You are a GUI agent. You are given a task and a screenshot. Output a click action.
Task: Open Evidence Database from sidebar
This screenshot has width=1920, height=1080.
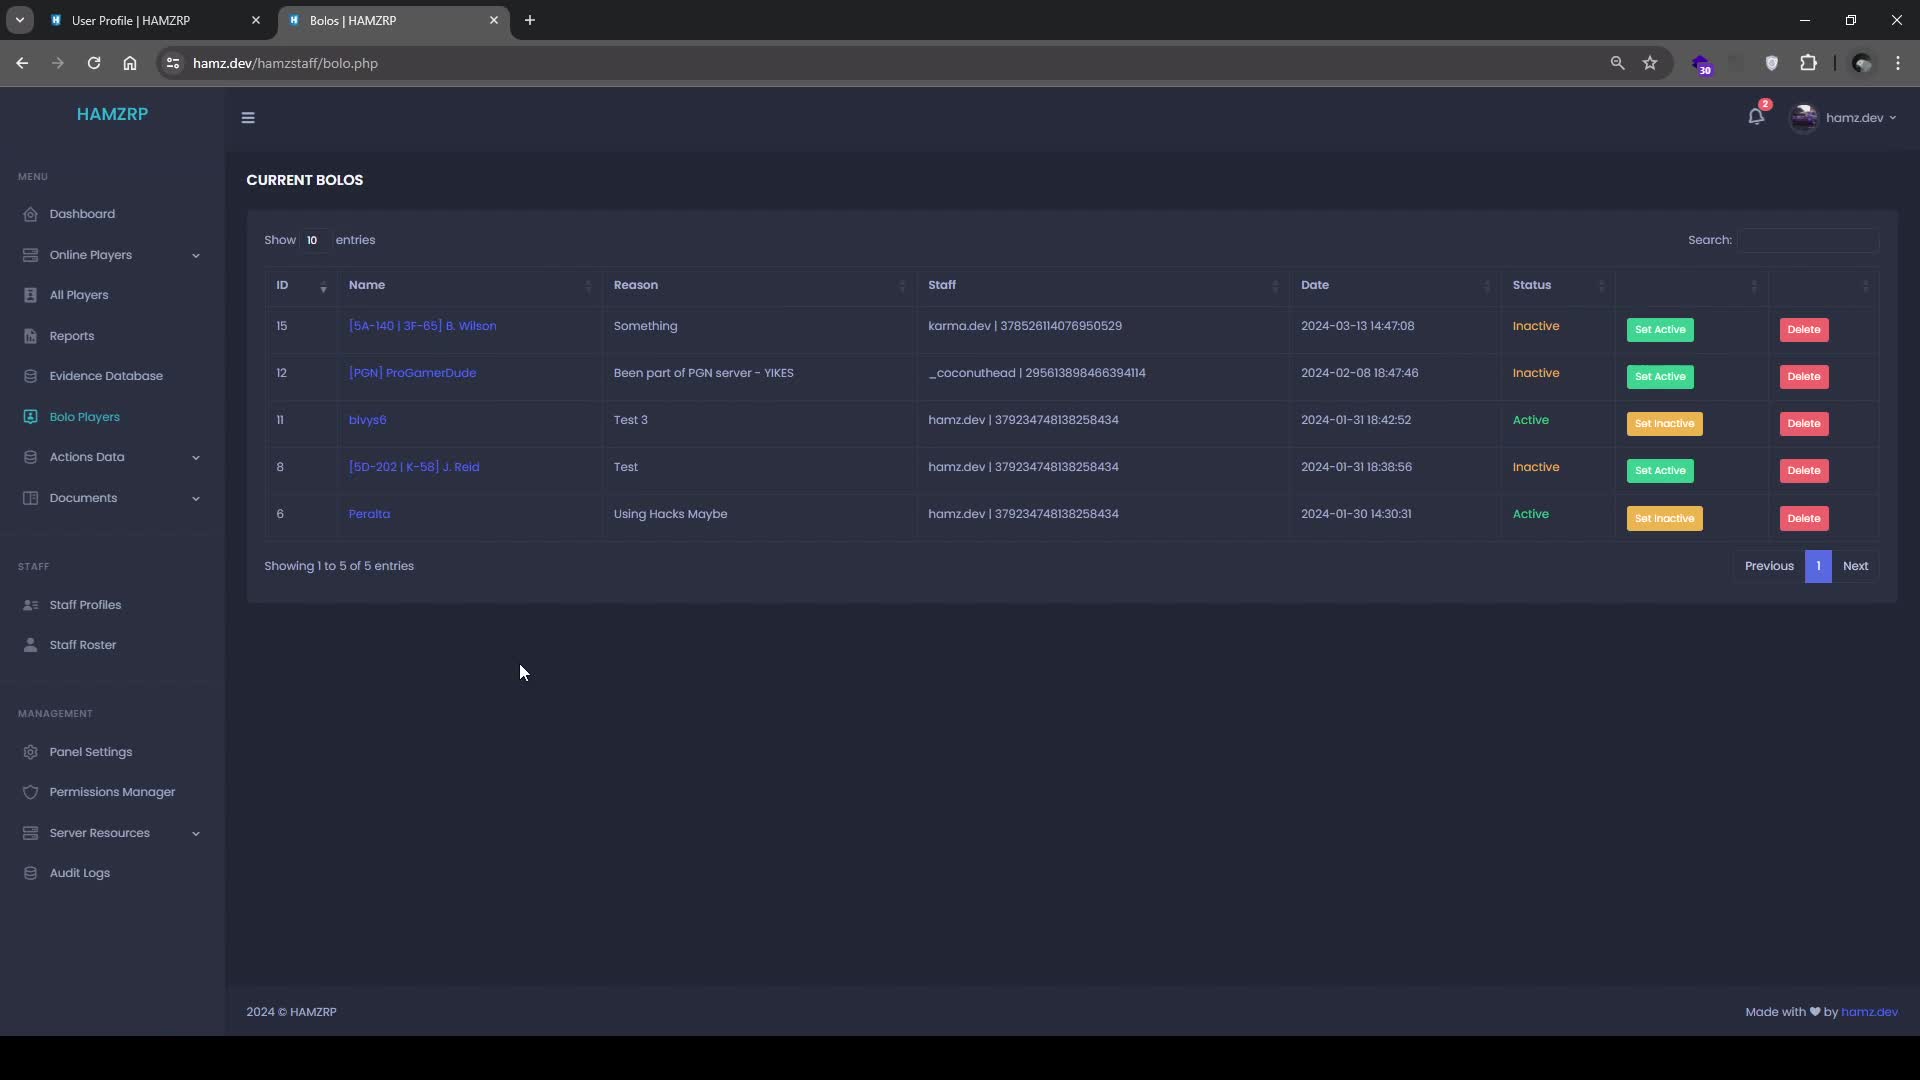click(105, 376)
